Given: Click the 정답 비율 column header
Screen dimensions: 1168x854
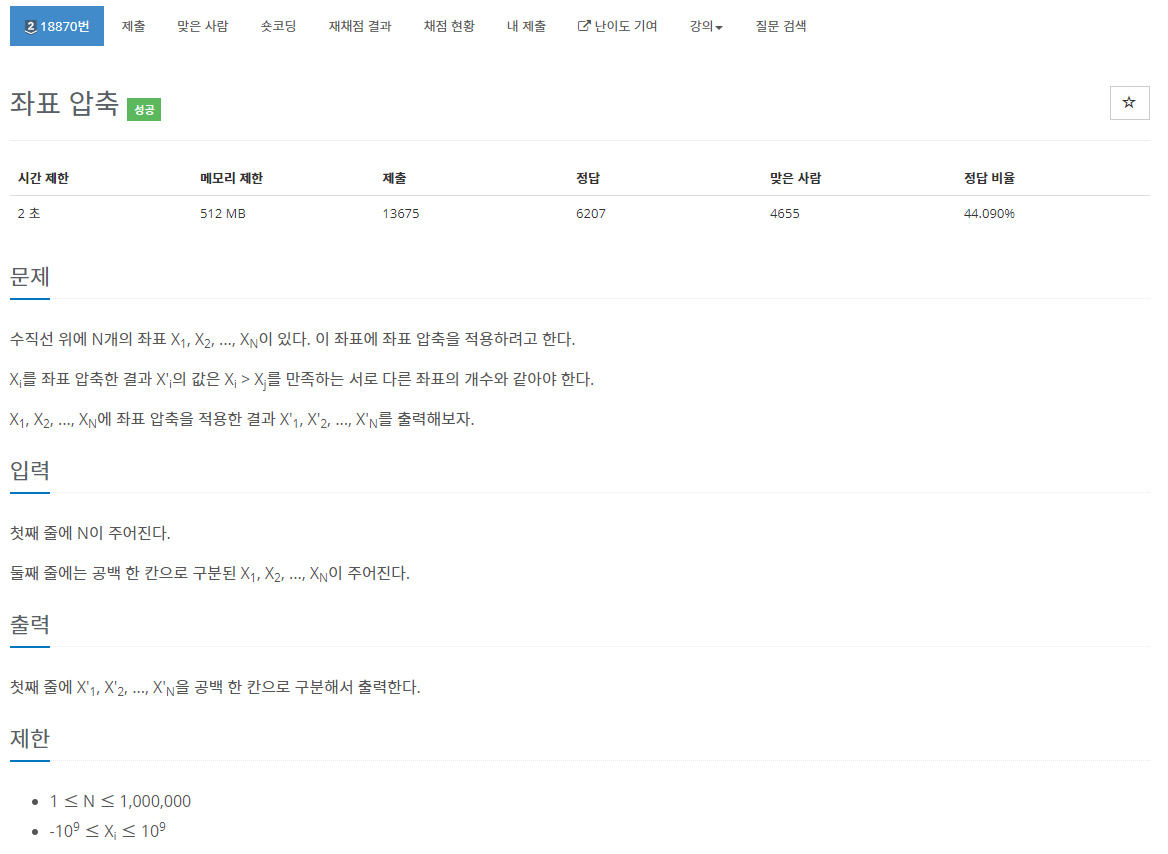Looking at the screenshot, I should pyautogui.click(x=989, y=178).
